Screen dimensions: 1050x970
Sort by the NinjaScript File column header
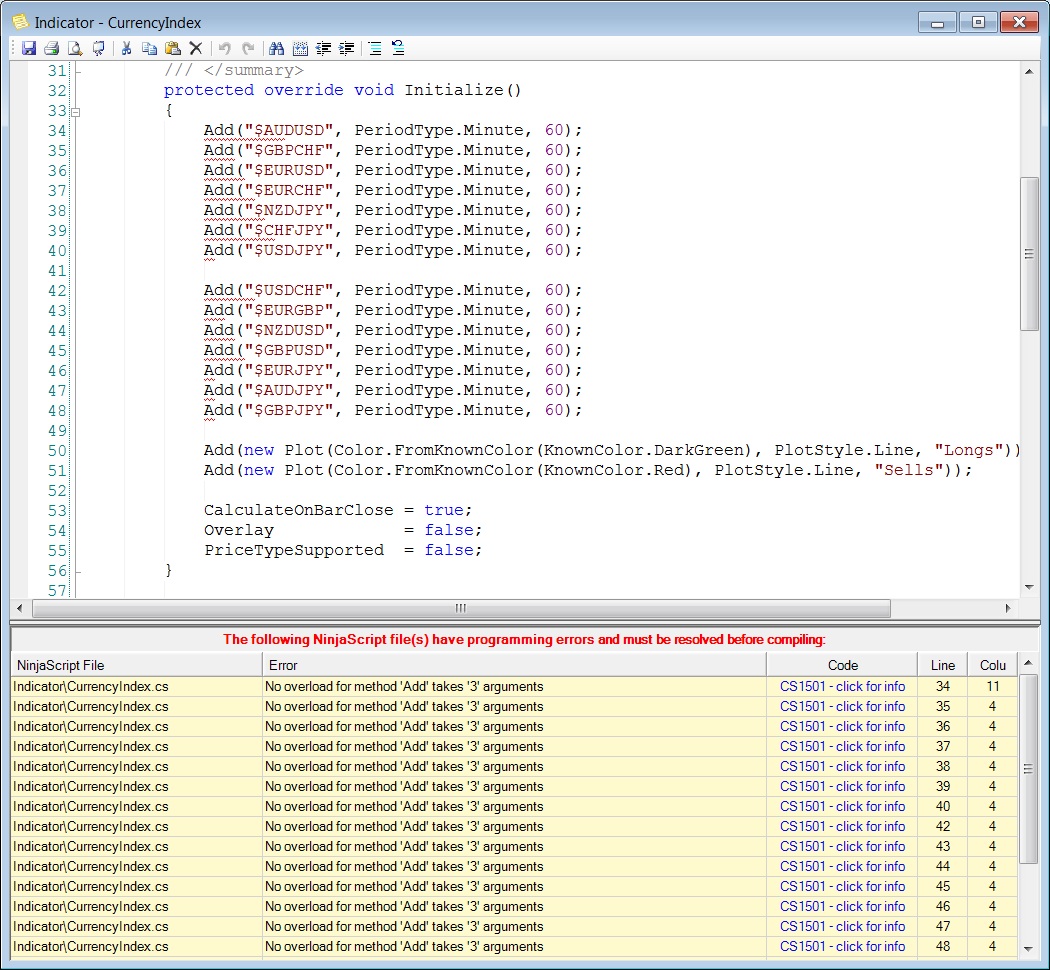[x=137, y=665]
